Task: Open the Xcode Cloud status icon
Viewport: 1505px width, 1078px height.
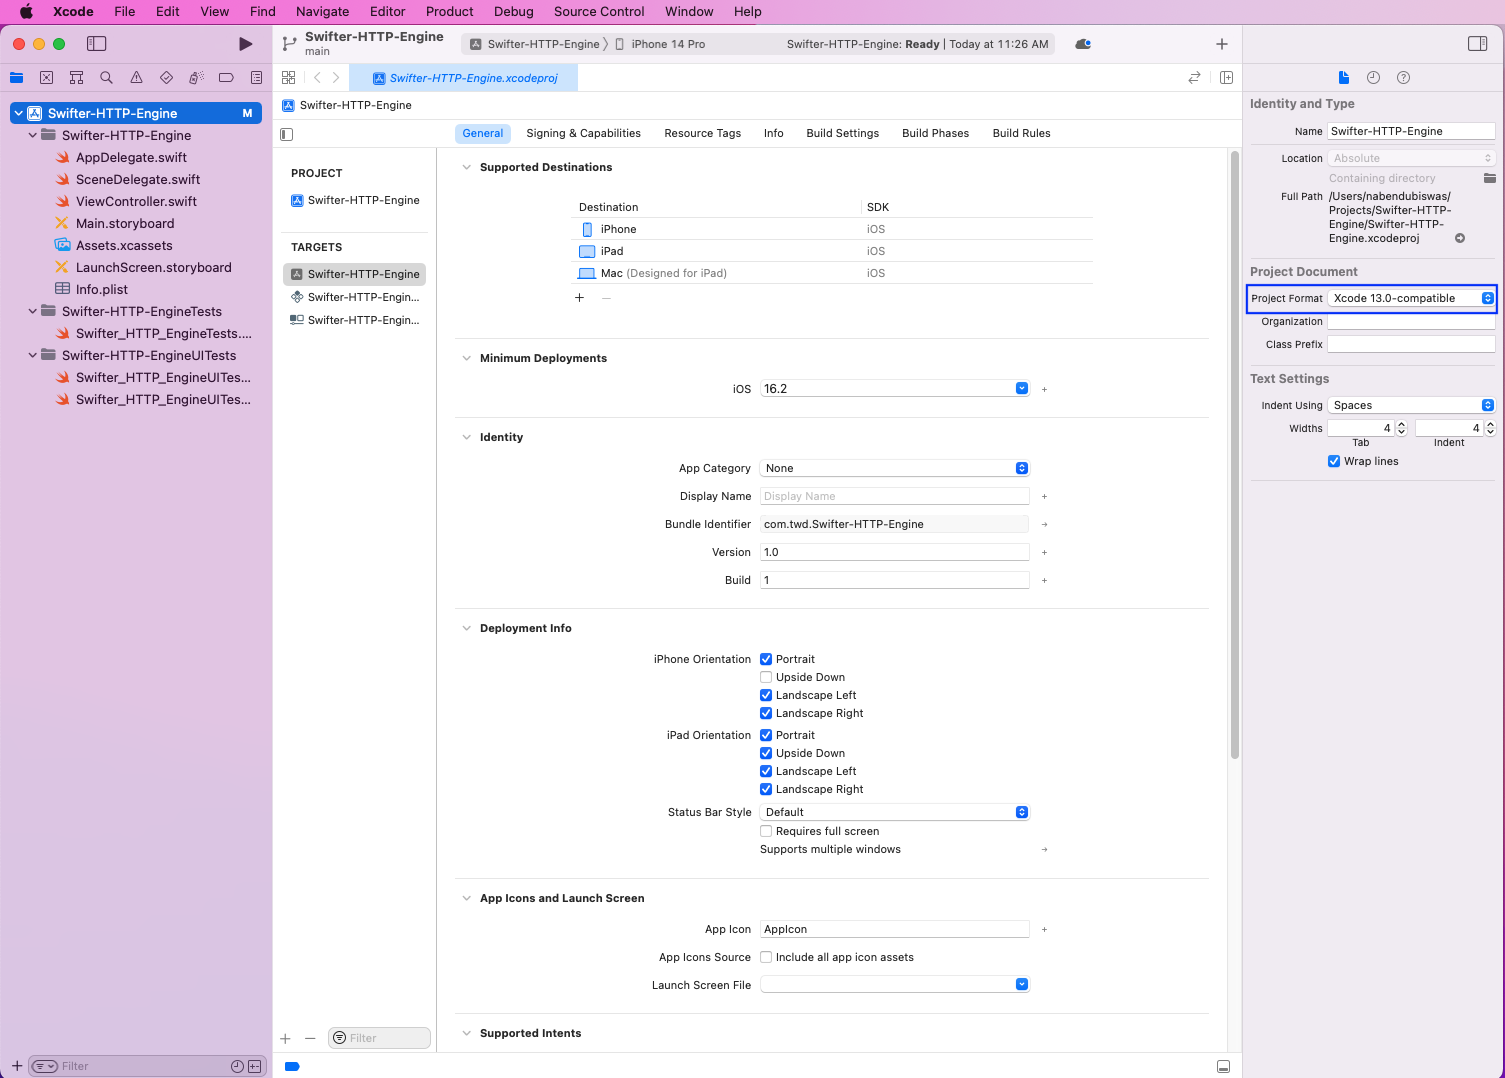Action: pyautogui.click(x=1083, y=44)
